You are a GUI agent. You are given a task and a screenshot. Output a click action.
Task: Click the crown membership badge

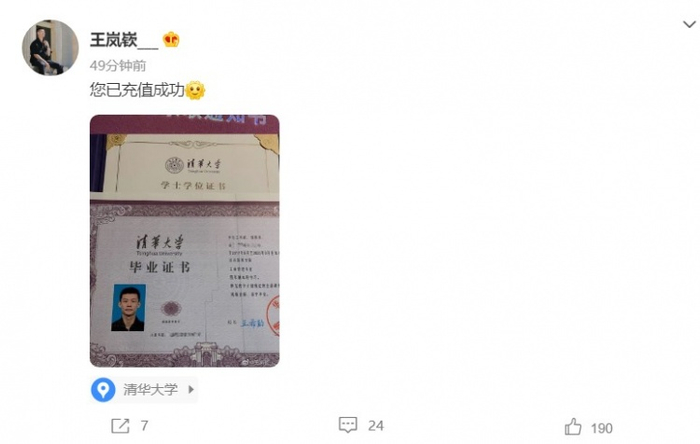[171, 40]
